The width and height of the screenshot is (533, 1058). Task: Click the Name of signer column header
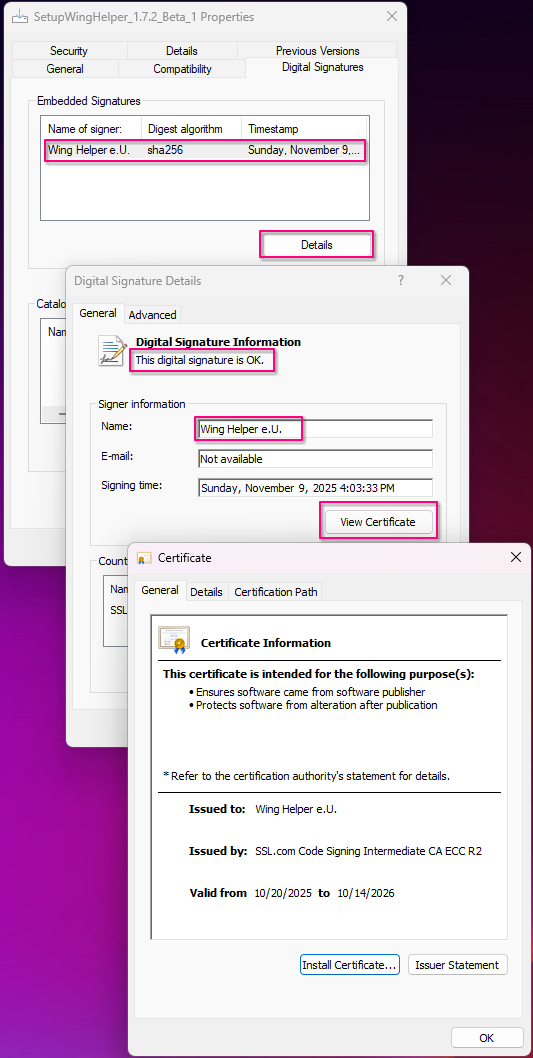(x=92, y=128)
